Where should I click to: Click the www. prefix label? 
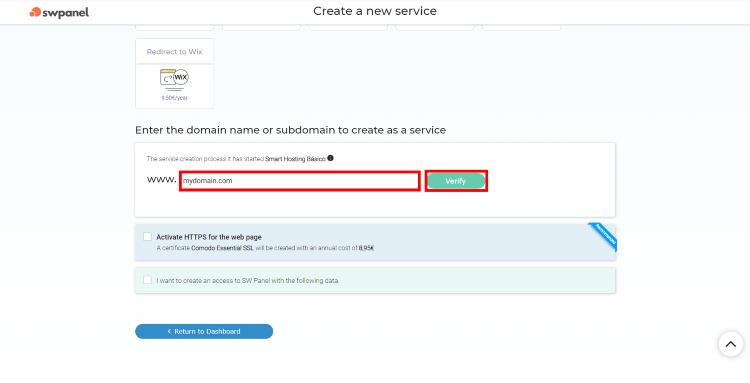tap(162, 180)
